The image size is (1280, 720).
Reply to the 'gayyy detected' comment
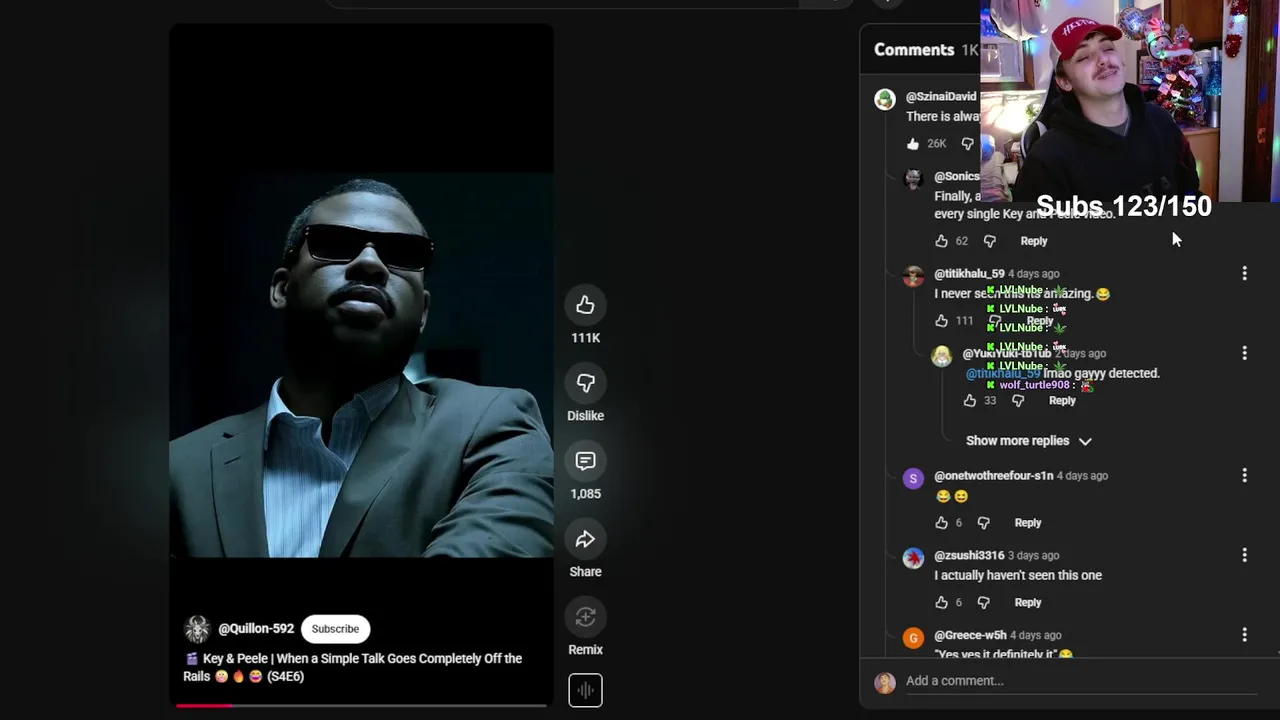point(1062,401)
